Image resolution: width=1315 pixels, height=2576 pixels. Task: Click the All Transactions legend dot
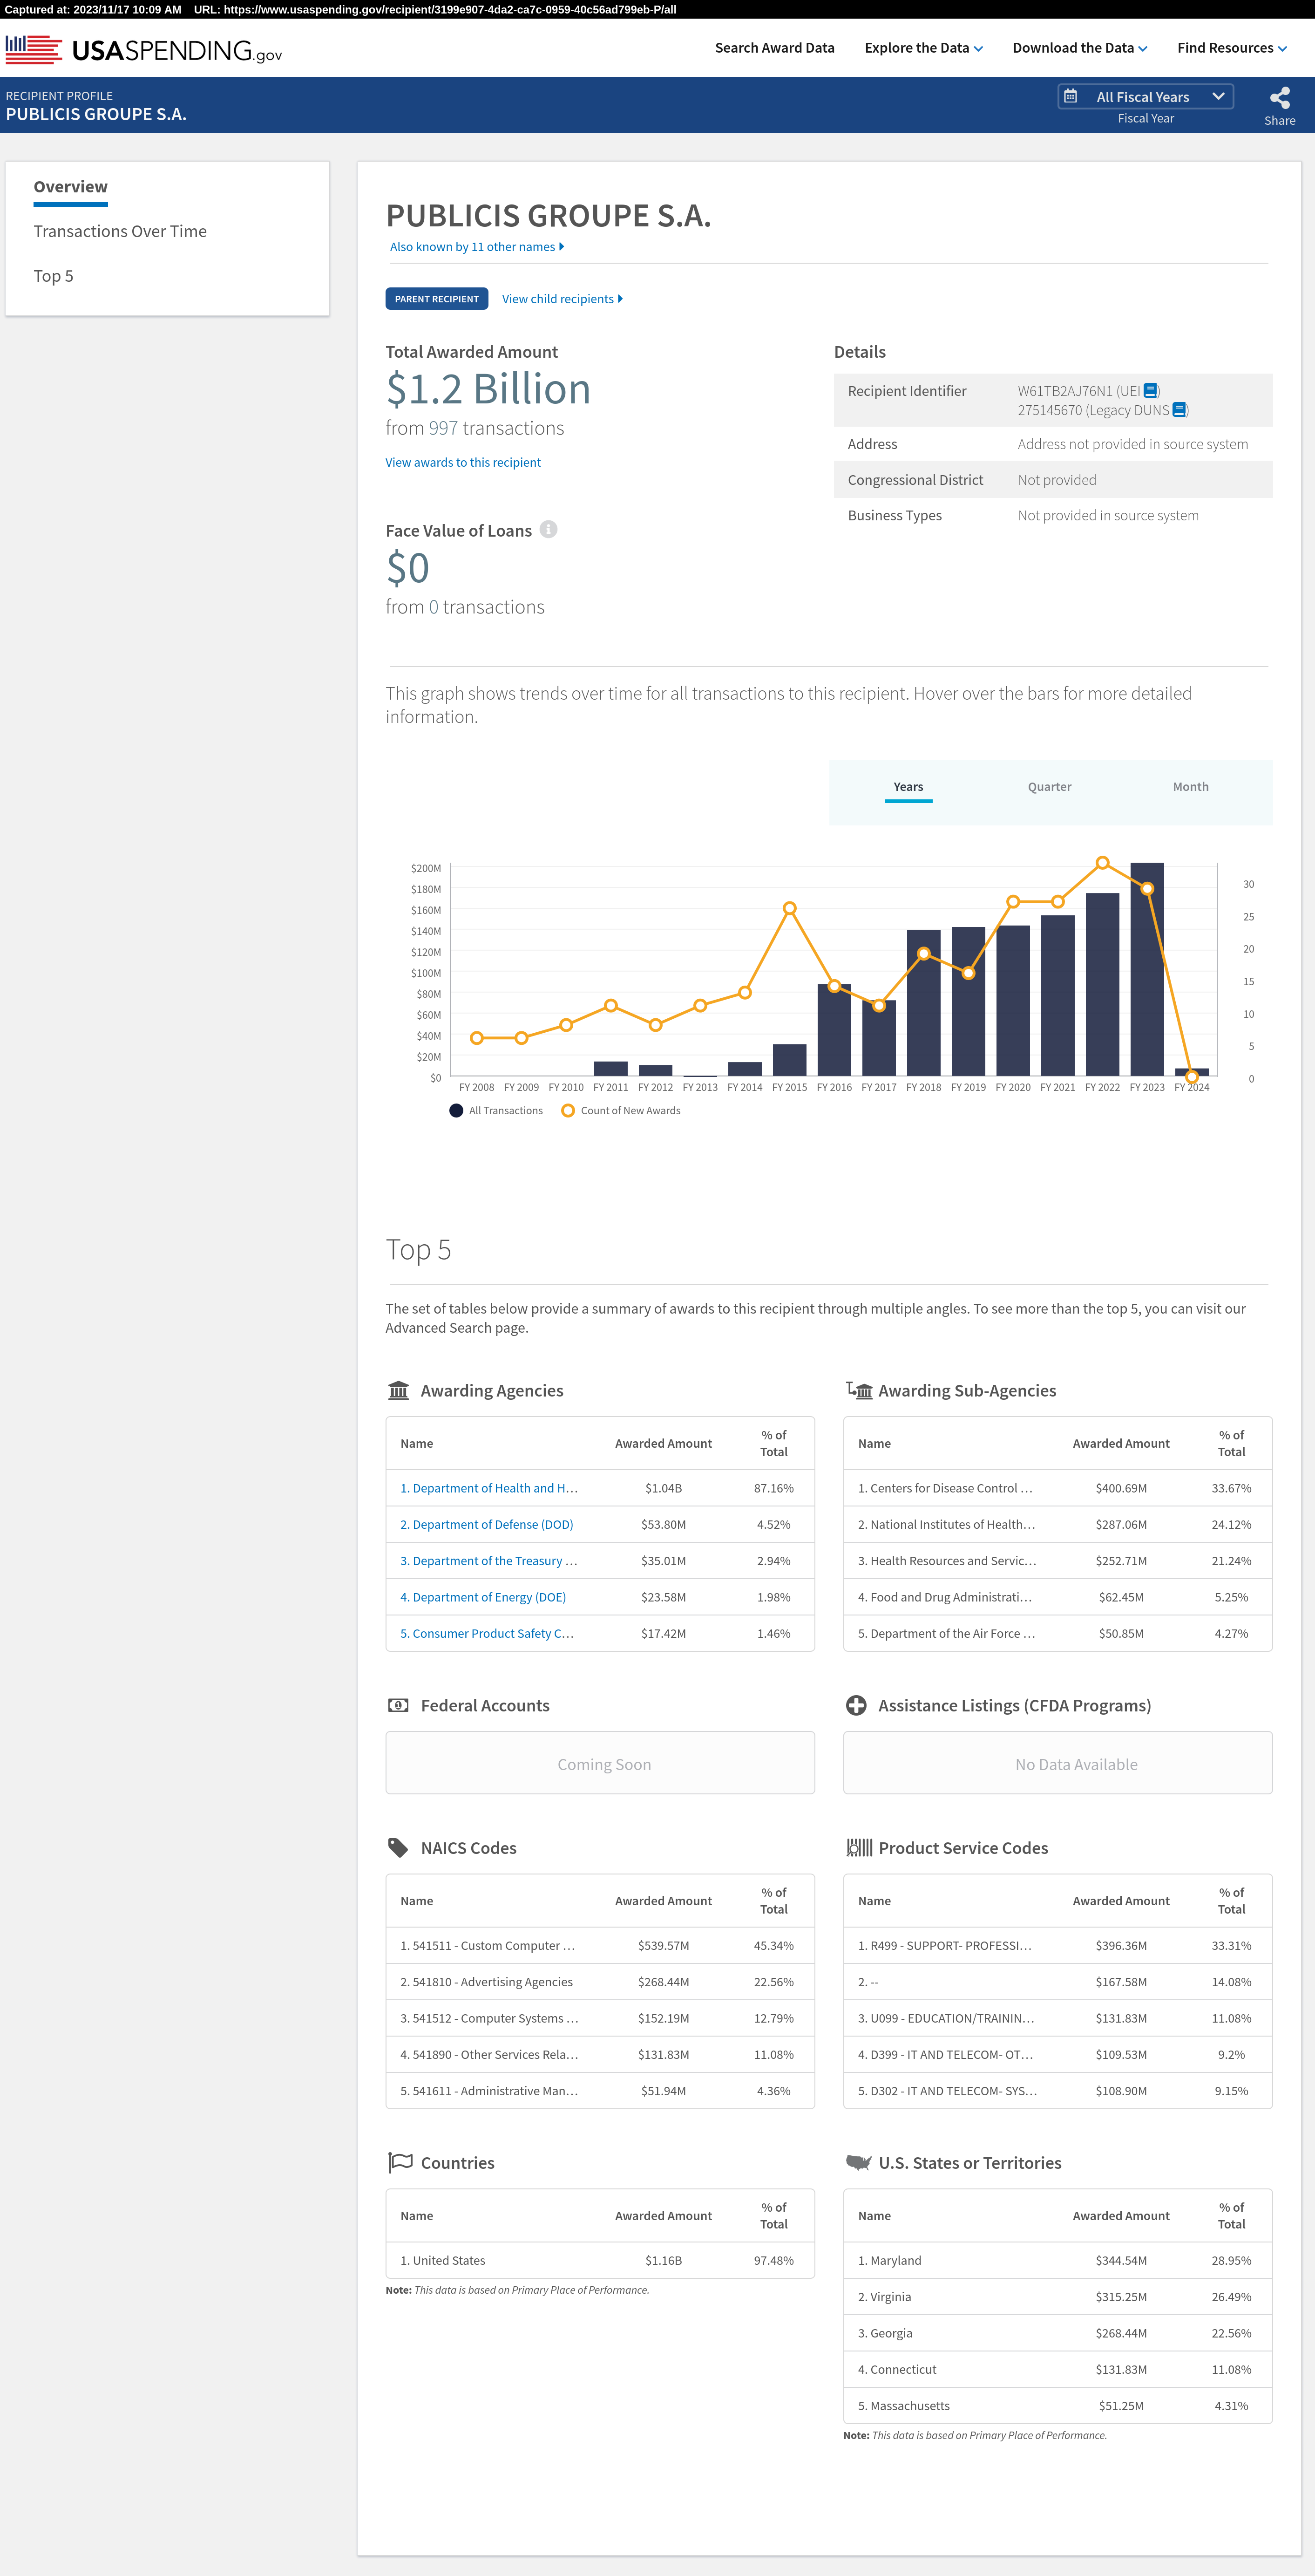(456, 1111)
